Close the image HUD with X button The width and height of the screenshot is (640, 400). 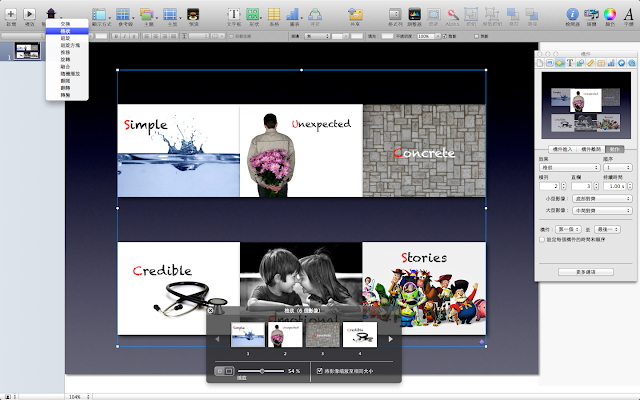(210, 311)
